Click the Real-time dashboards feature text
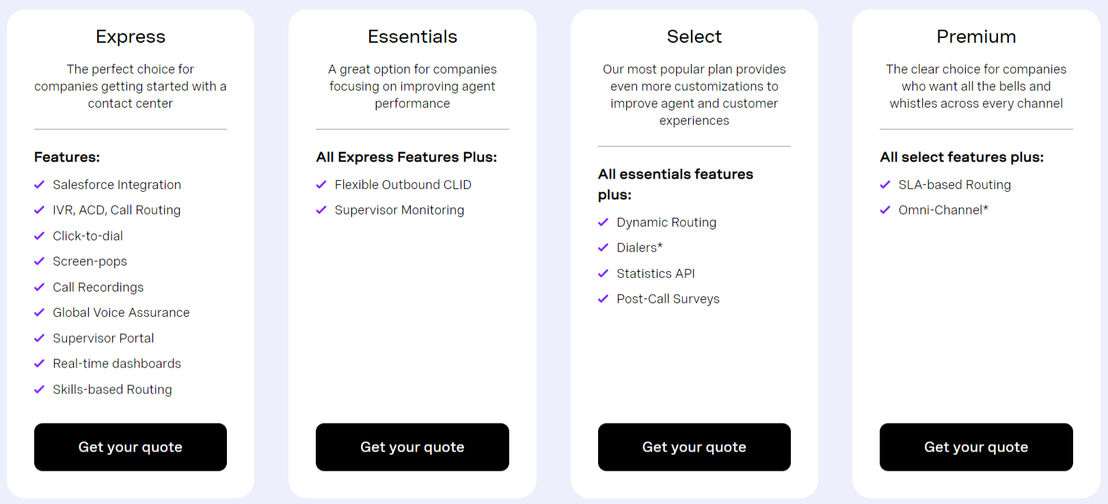1108x504 pixels. click(x=117, y=363)
